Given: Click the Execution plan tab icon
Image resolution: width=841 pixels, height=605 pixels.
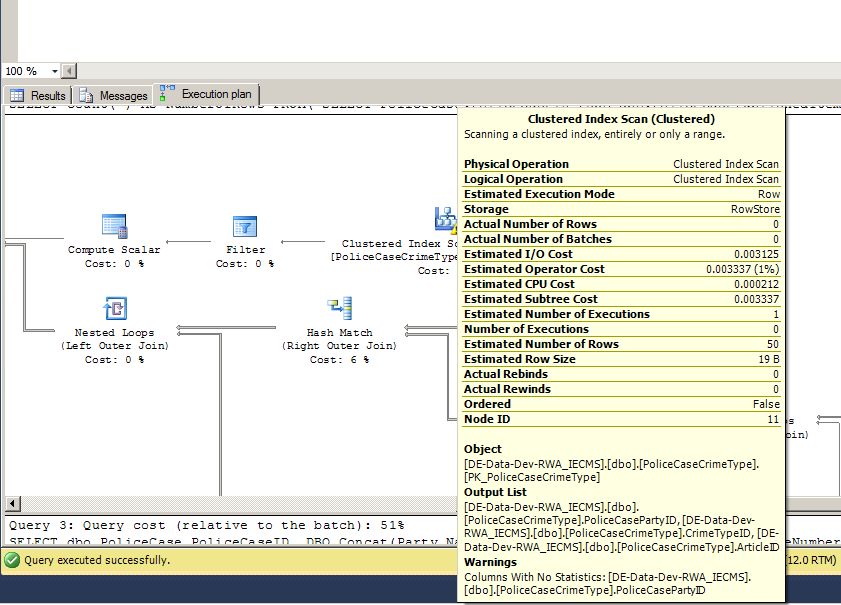Looking at the screenshot, I should [x=167, y=93].
